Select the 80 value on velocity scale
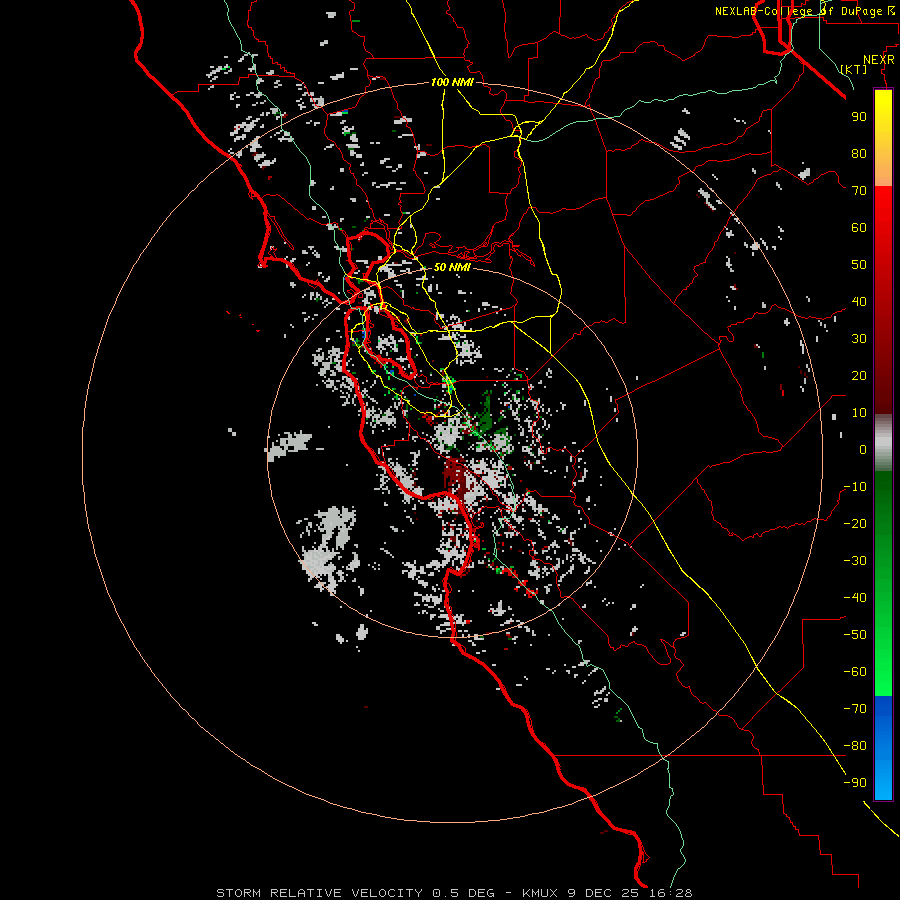900x900 pixels. (x=859, y=153)
